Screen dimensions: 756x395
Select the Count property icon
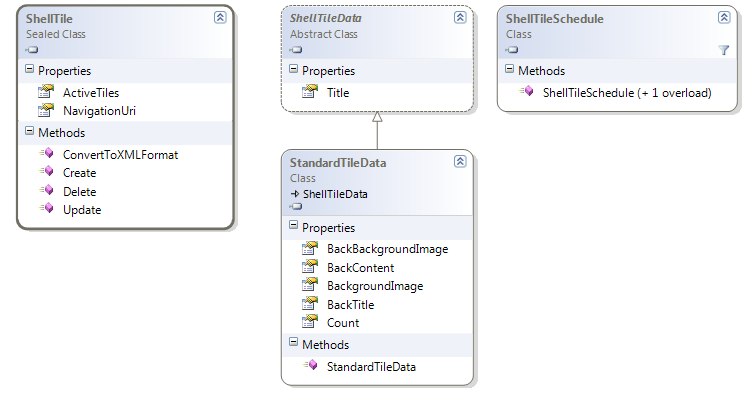310,322
